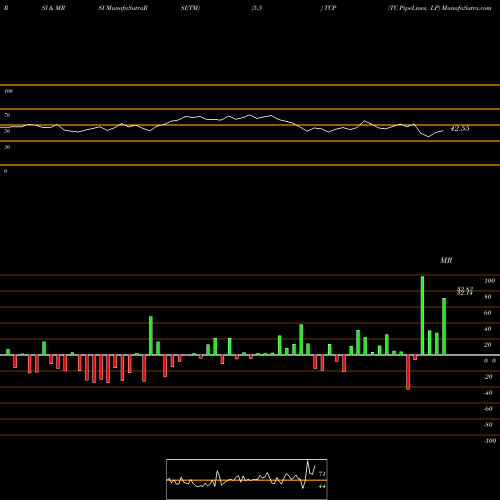
Task: Click the SI & MR header text
Action: pyautogui.click(x=53, y=8)
